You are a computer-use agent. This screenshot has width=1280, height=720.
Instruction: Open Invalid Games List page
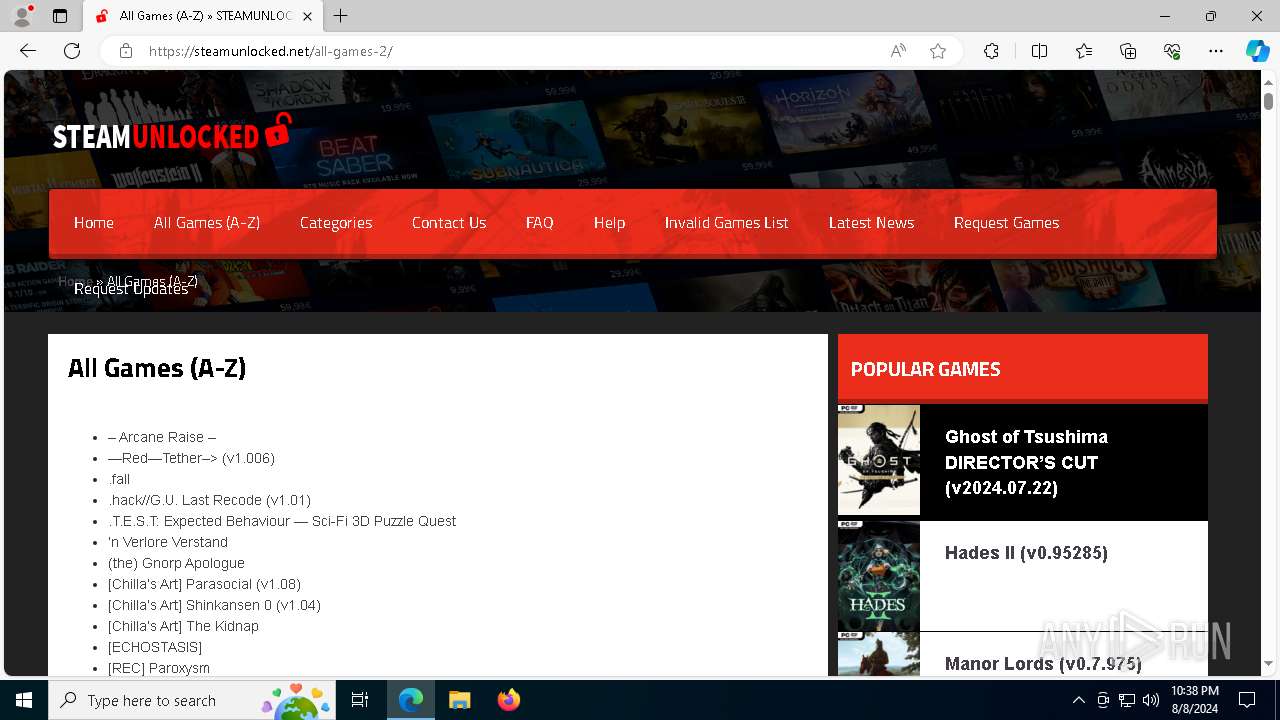727,223
